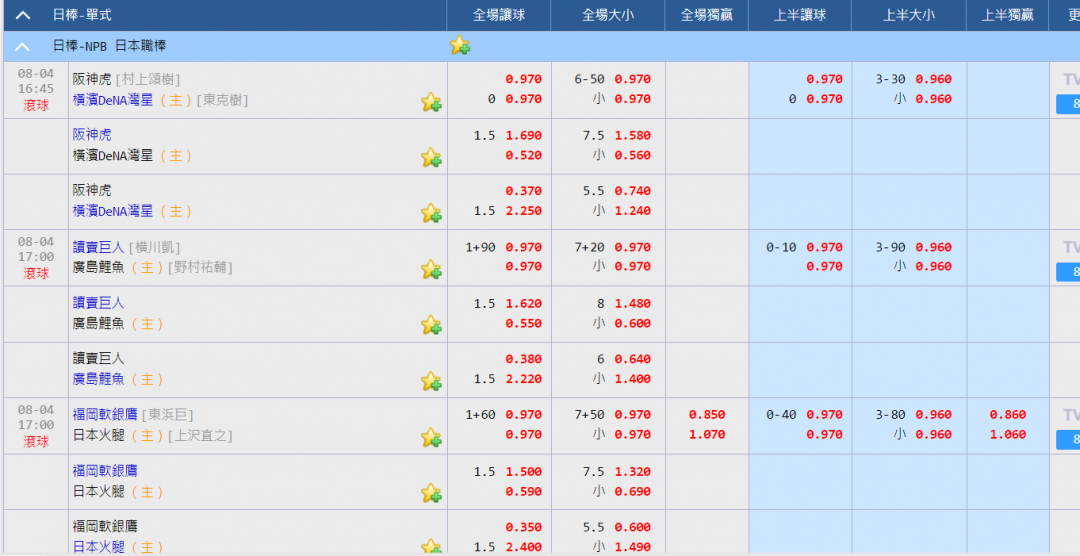Bet 0.600 under odds in 讀賣巨人 8 row
Viewport: 1080px width, 556px height.
(x=633, y=323)
